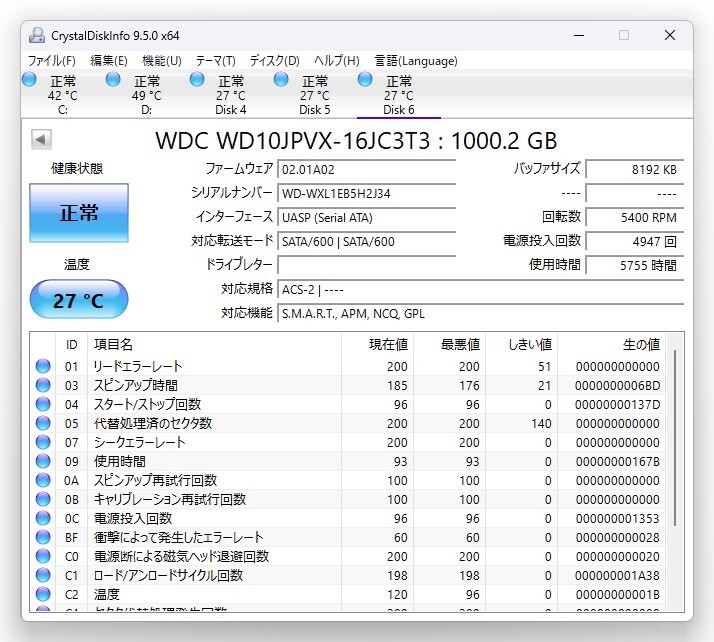
Task: Switch to Disk 4 status icon
Action: click(197, 80)
